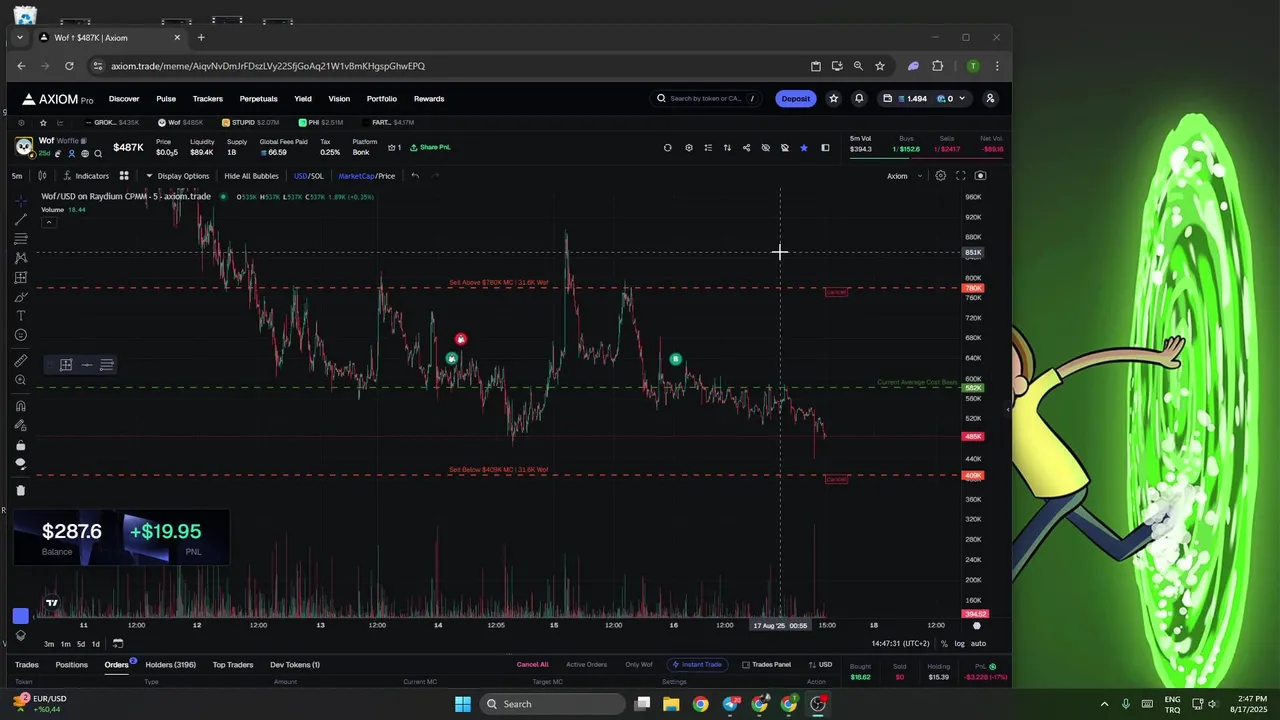
Task: Click the Instant Trade button
Action: point(697,665)
